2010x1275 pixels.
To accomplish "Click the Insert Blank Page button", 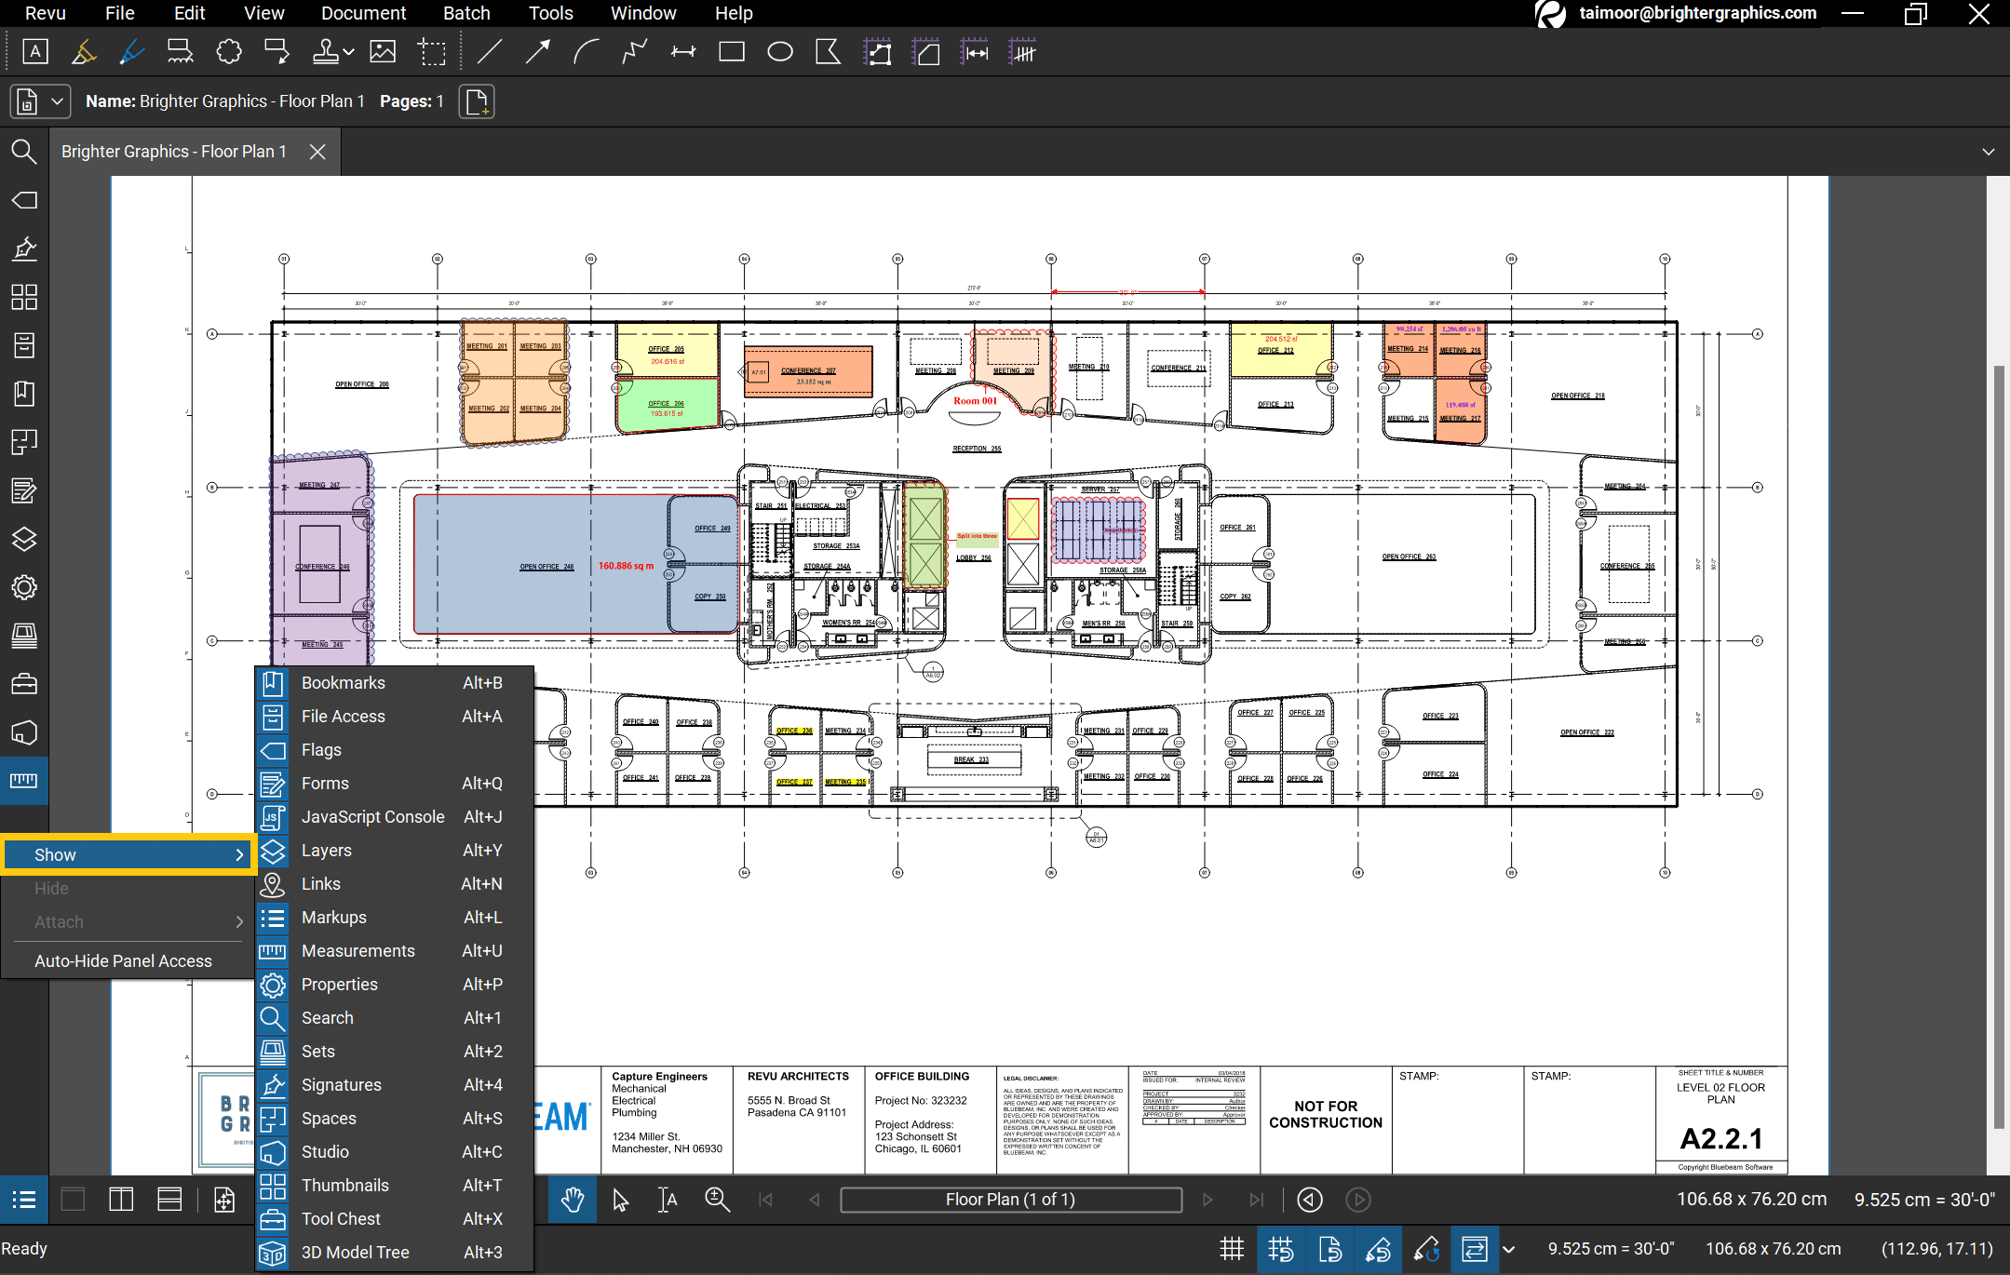I will point(477,101).
